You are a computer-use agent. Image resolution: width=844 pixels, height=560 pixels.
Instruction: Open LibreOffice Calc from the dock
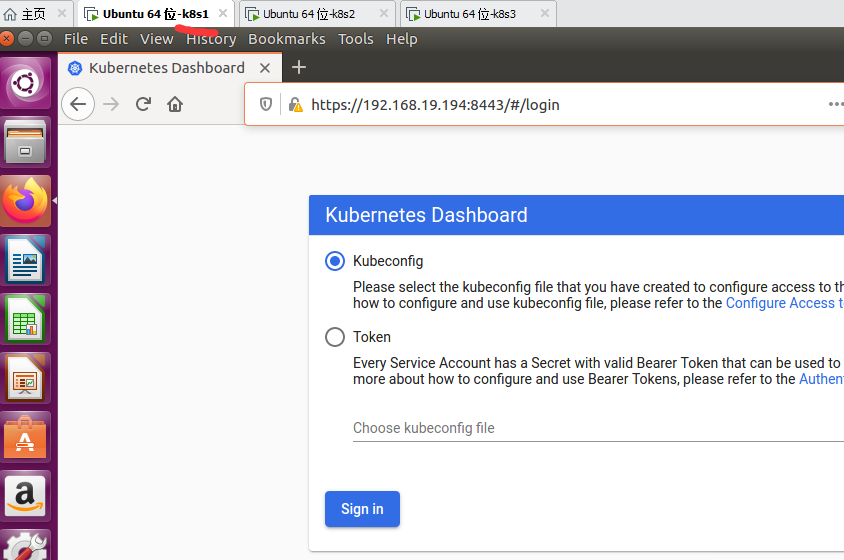(25, 319)
